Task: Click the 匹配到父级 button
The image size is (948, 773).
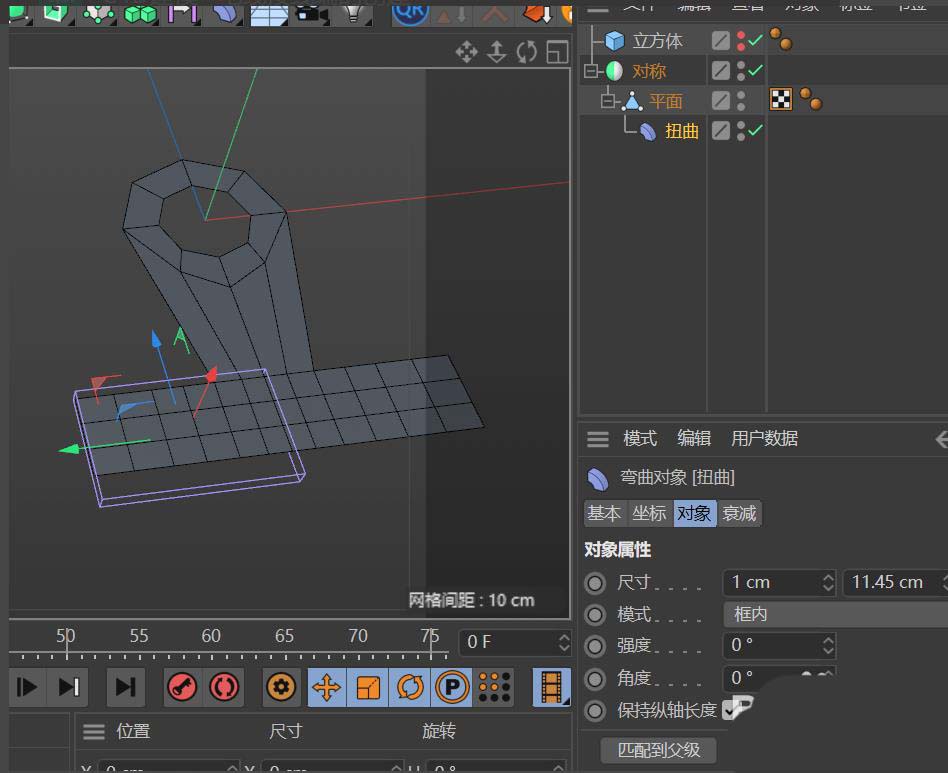Action: (x=658, y=749)
